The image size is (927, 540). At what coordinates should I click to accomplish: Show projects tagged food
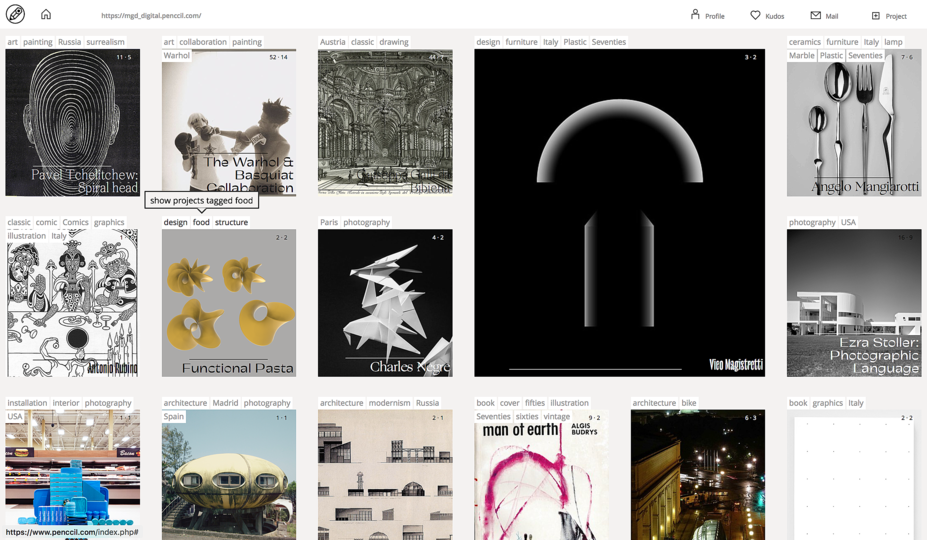[x=201, y=222]
